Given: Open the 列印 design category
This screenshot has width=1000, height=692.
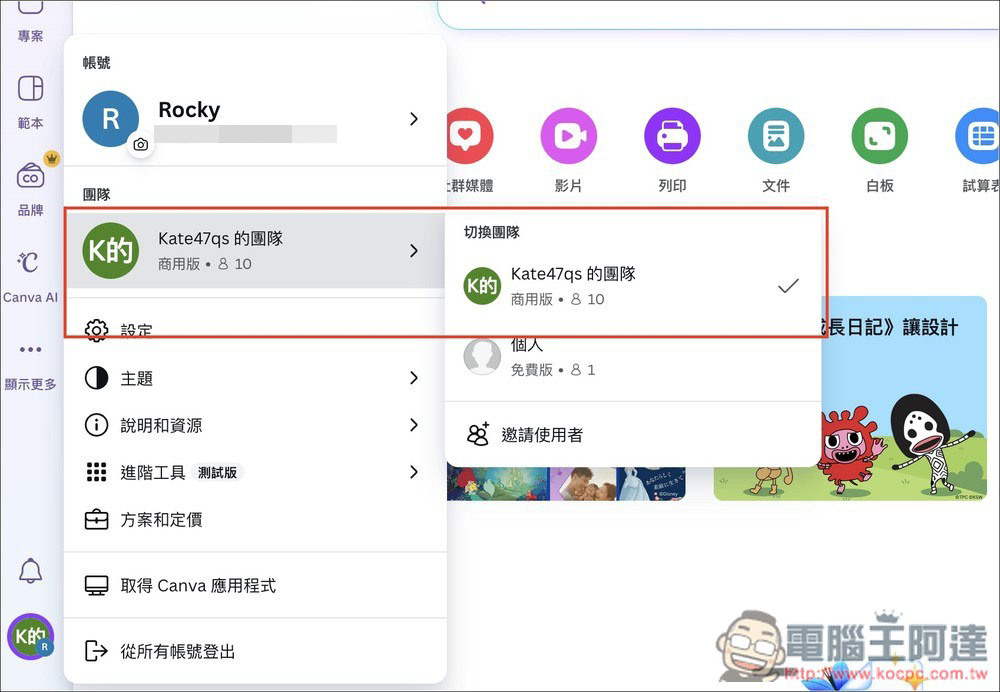Looking at the screenshot, I should tap(672, 135).
